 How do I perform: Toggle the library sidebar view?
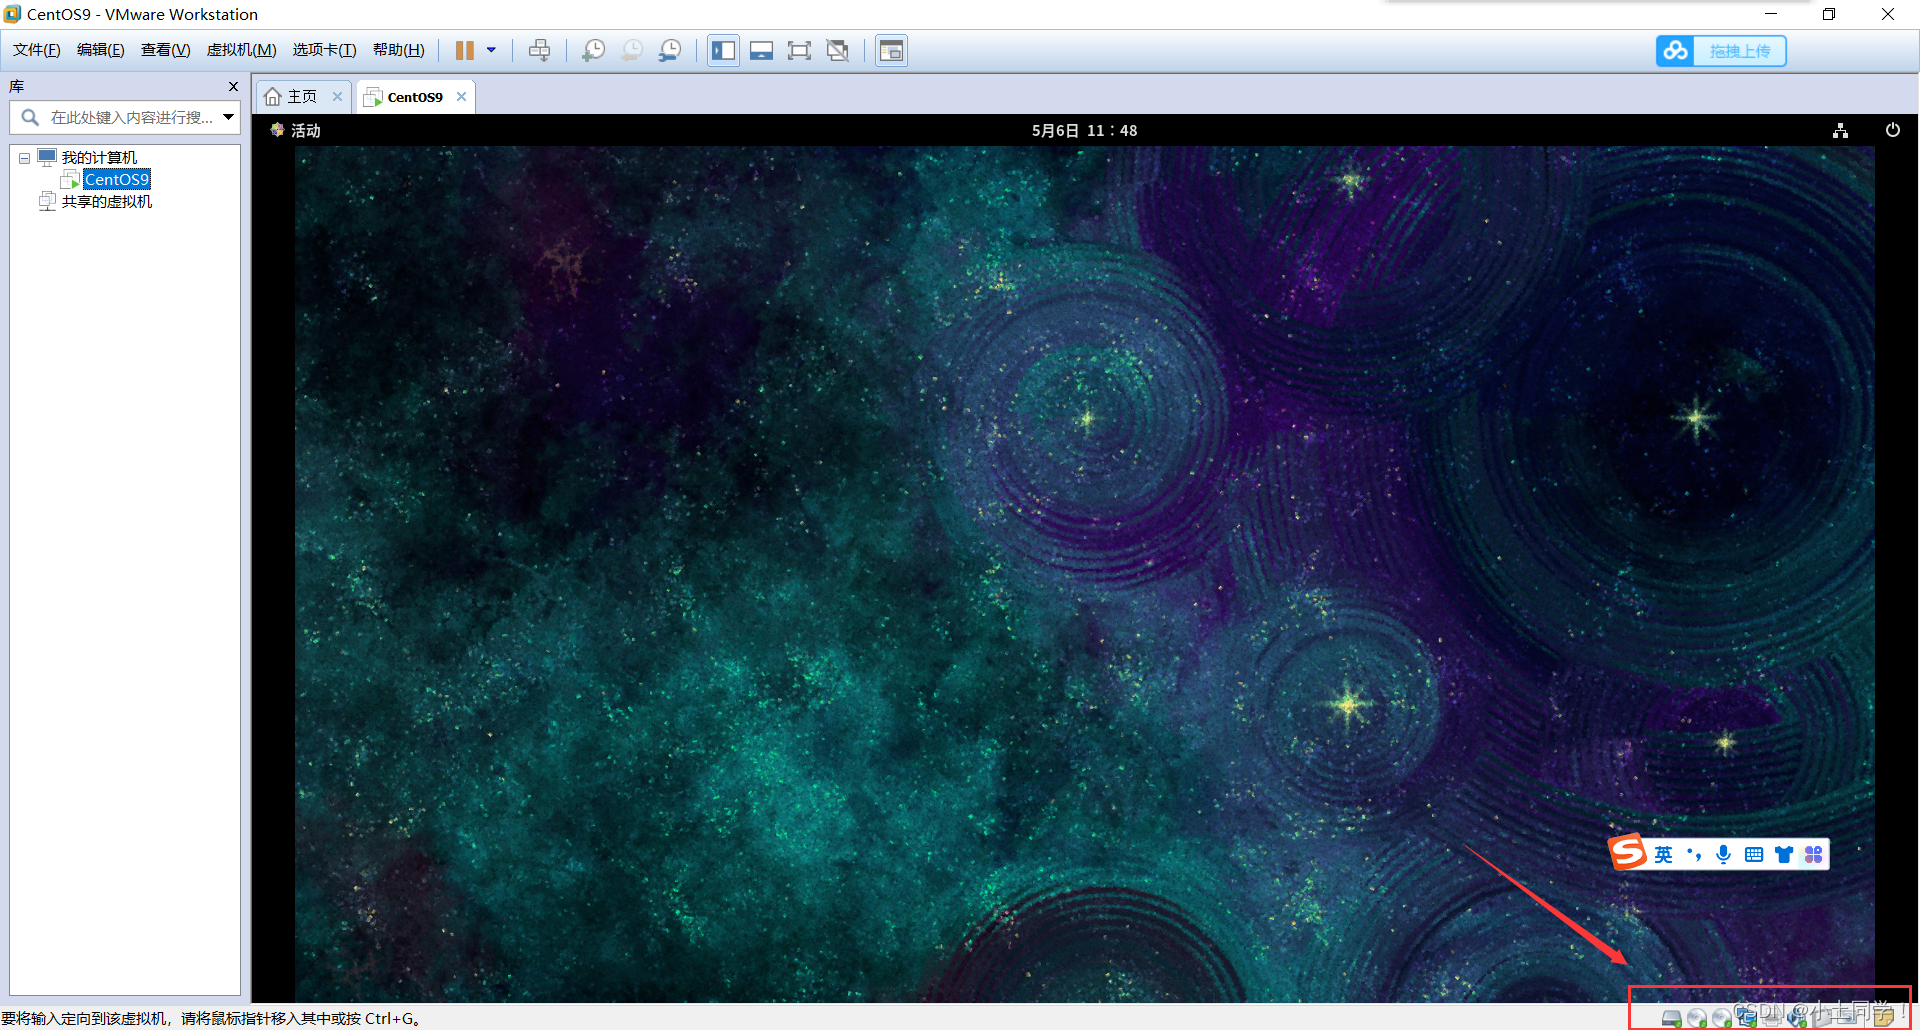723,51
